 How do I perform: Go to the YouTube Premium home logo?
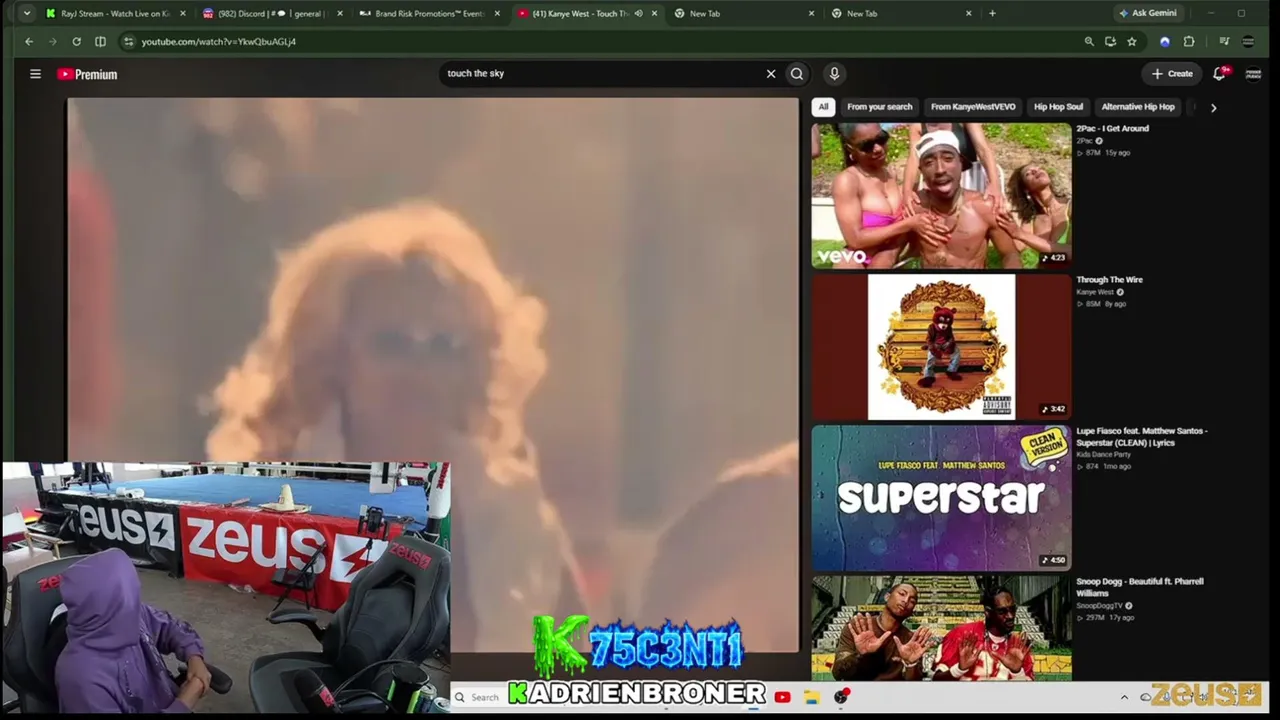tap(87, 74)
